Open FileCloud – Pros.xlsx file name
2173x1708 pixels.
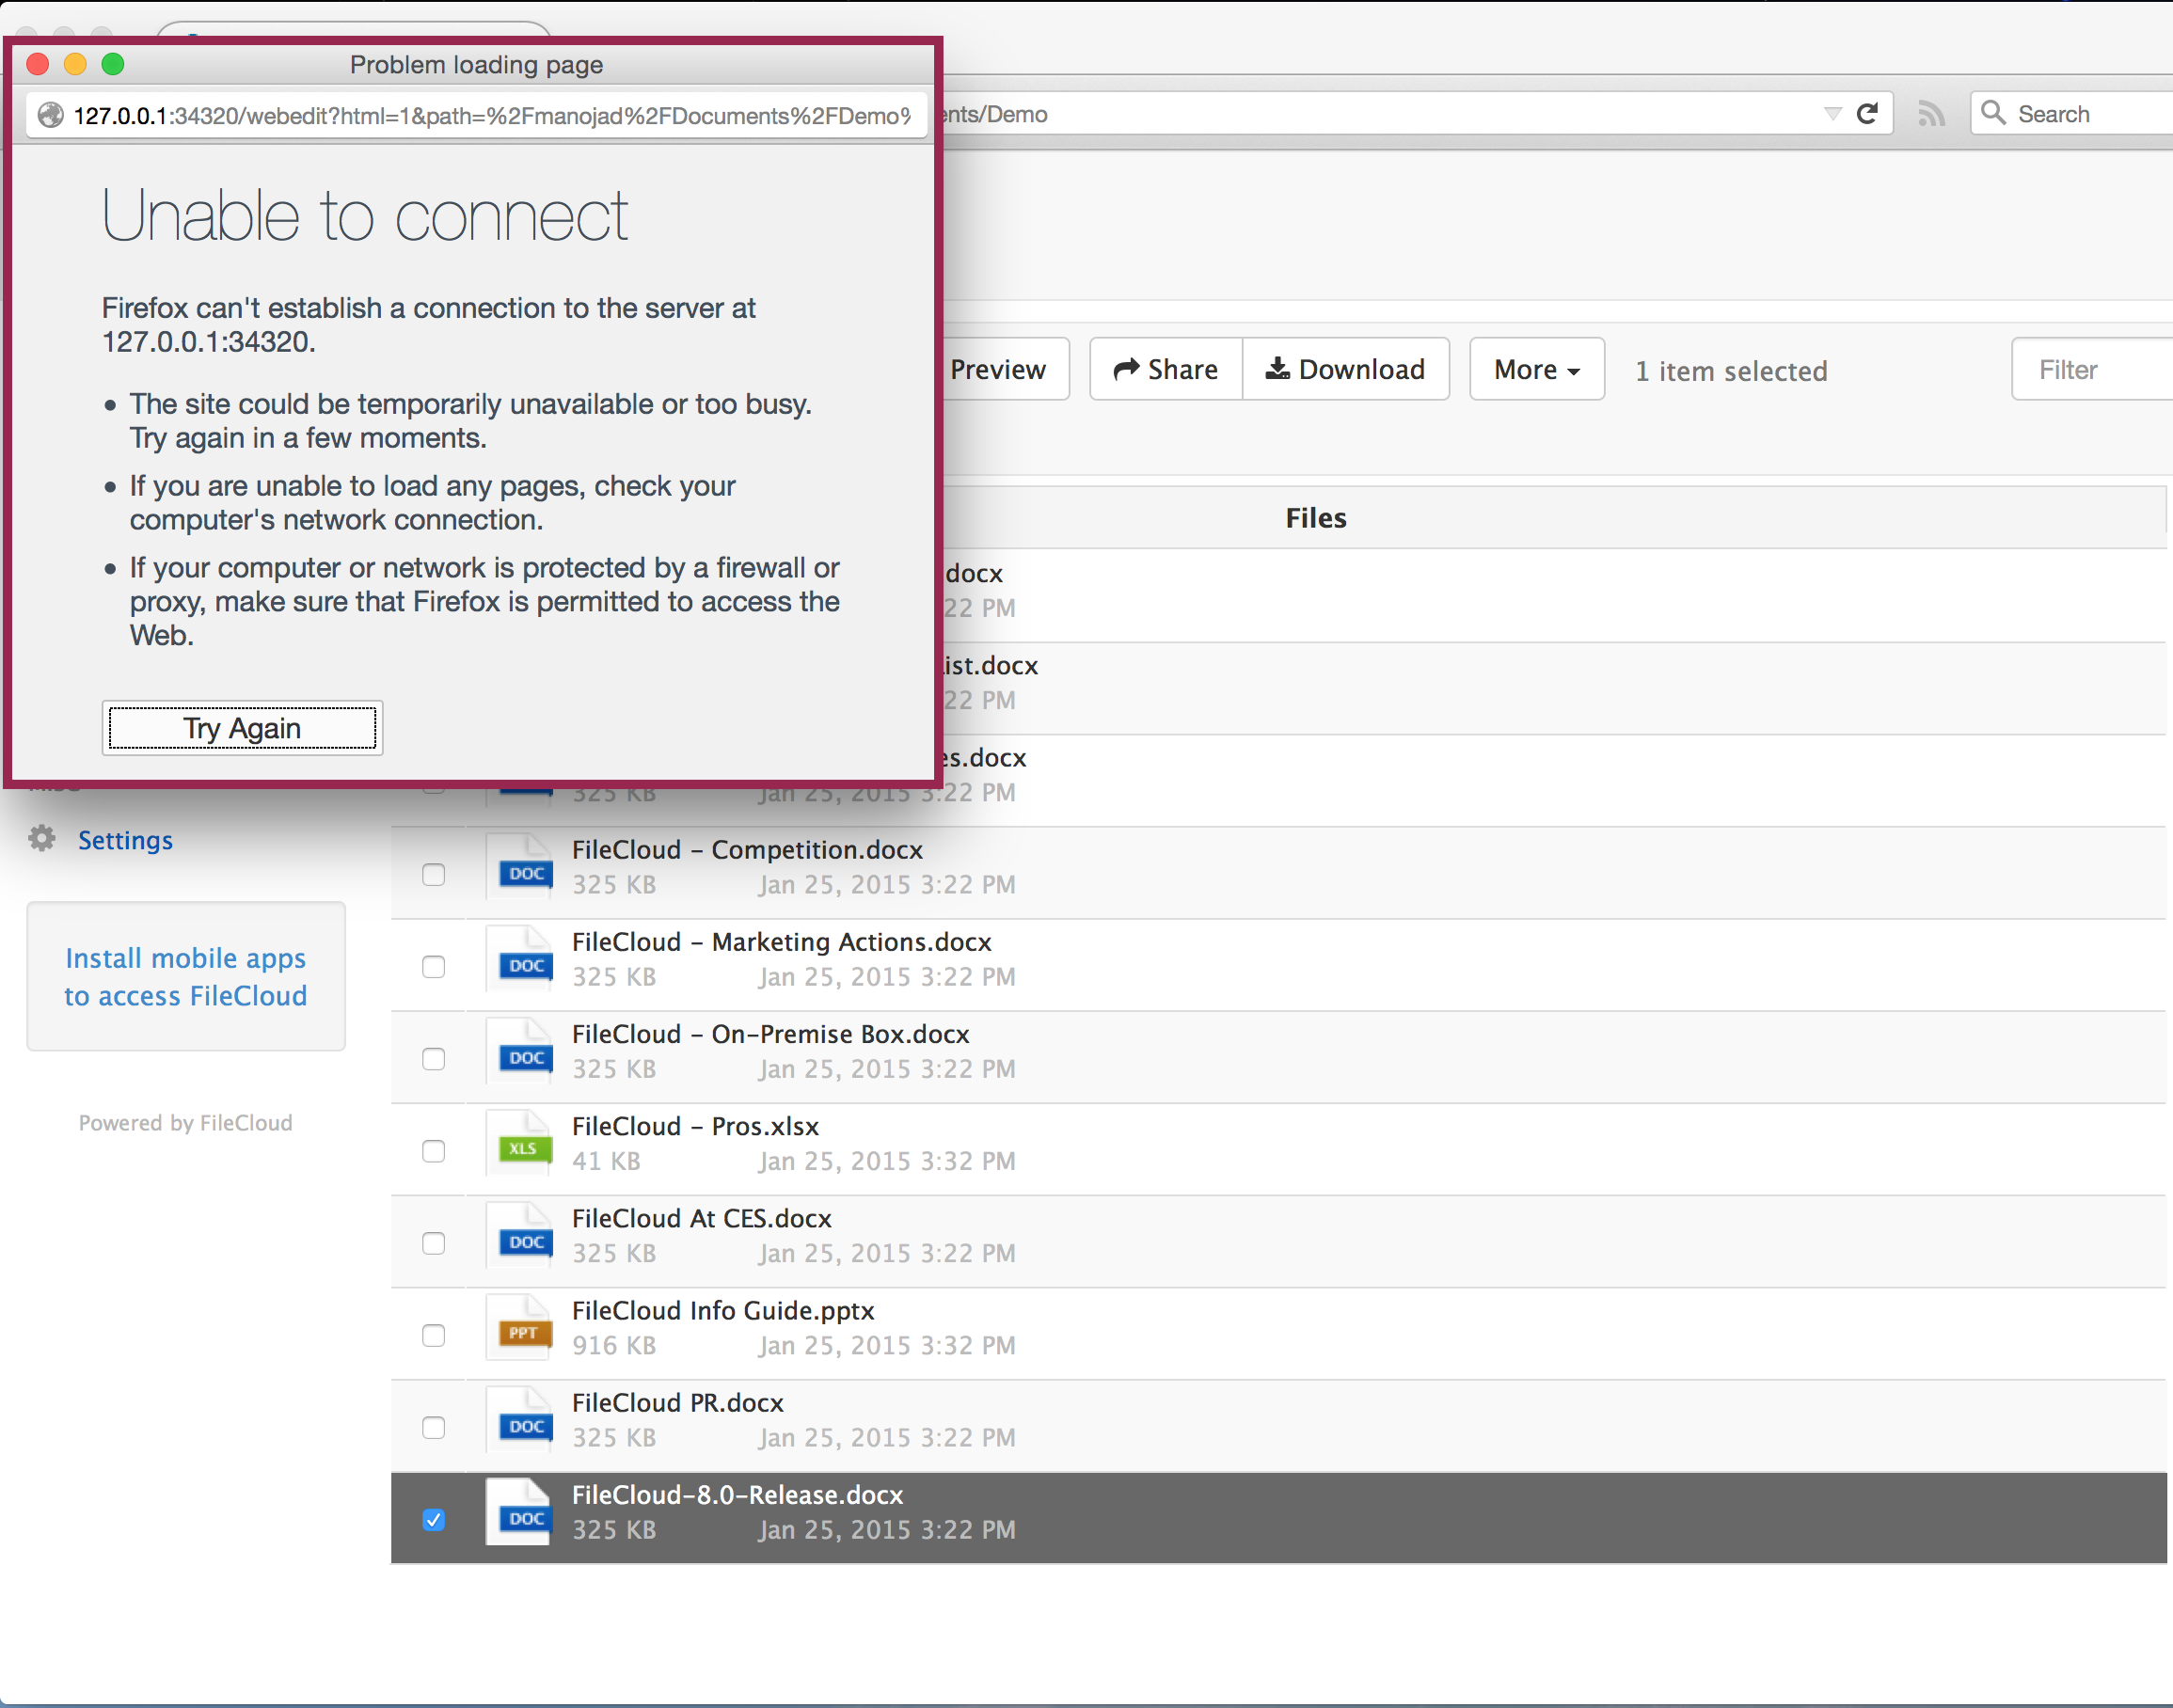point(695,1126)
